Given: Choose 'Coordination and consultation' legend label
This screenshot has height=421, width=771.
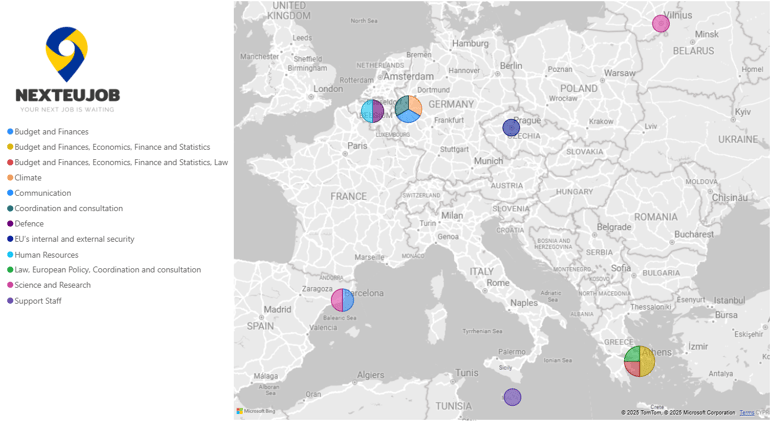Looking at the screenshot, I should point(69,209).
